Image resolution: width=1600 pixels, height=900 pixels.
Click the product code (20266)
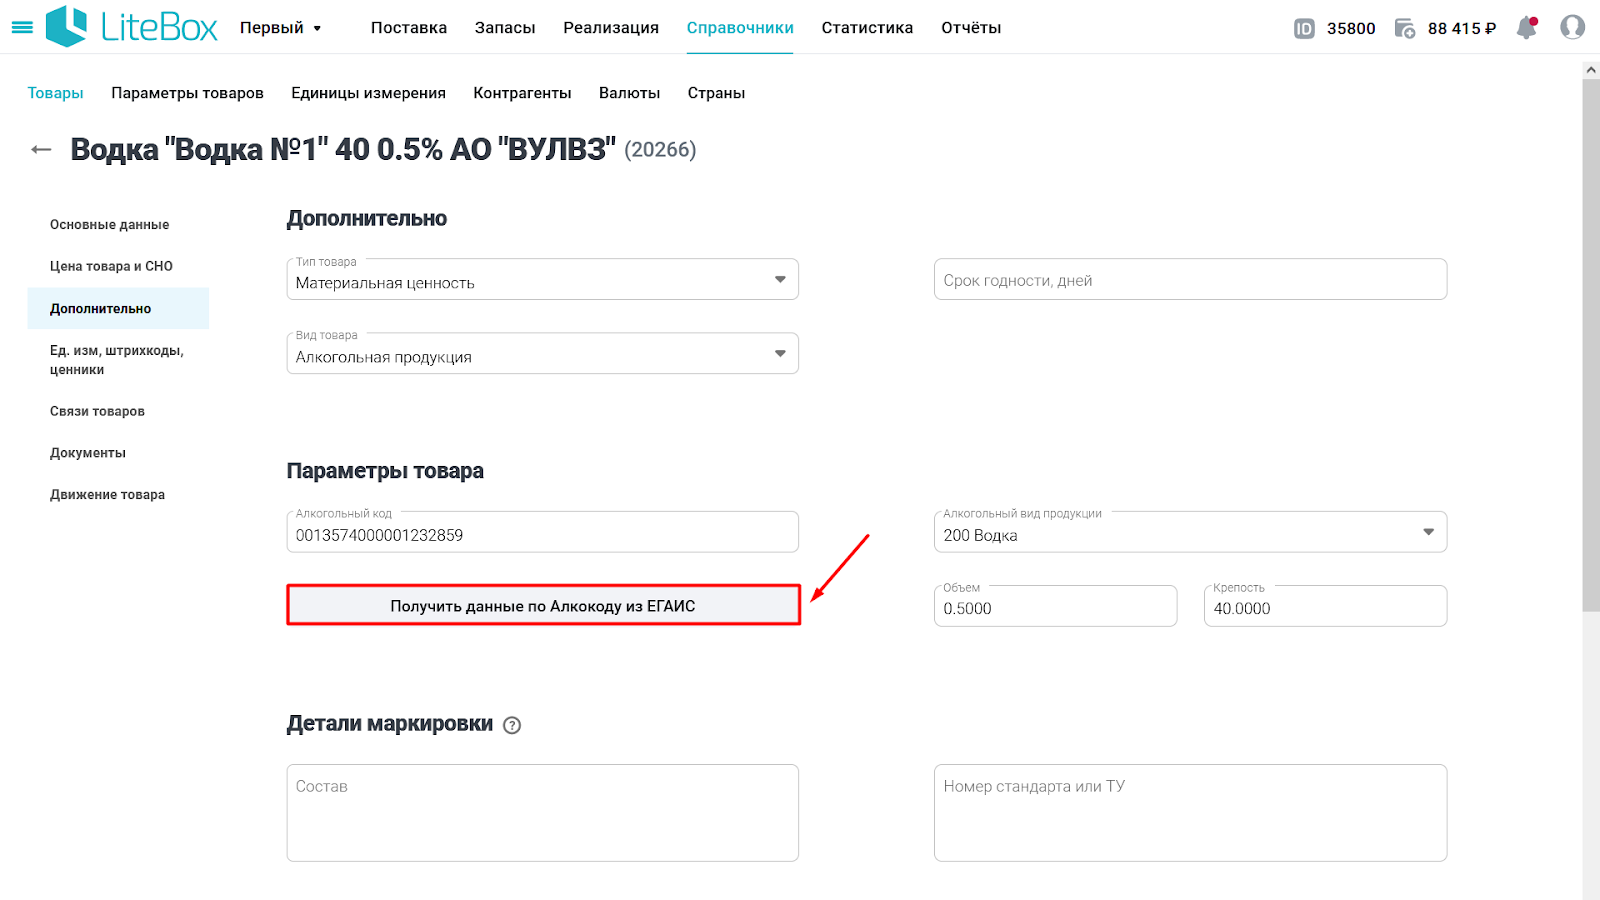coord(660,150)
